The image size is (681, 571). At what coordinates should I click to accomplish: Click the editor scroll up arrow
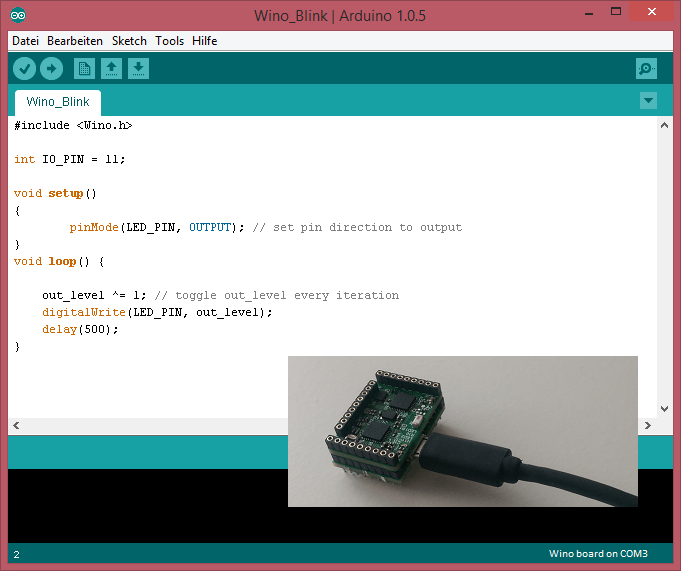coord(664,125)
